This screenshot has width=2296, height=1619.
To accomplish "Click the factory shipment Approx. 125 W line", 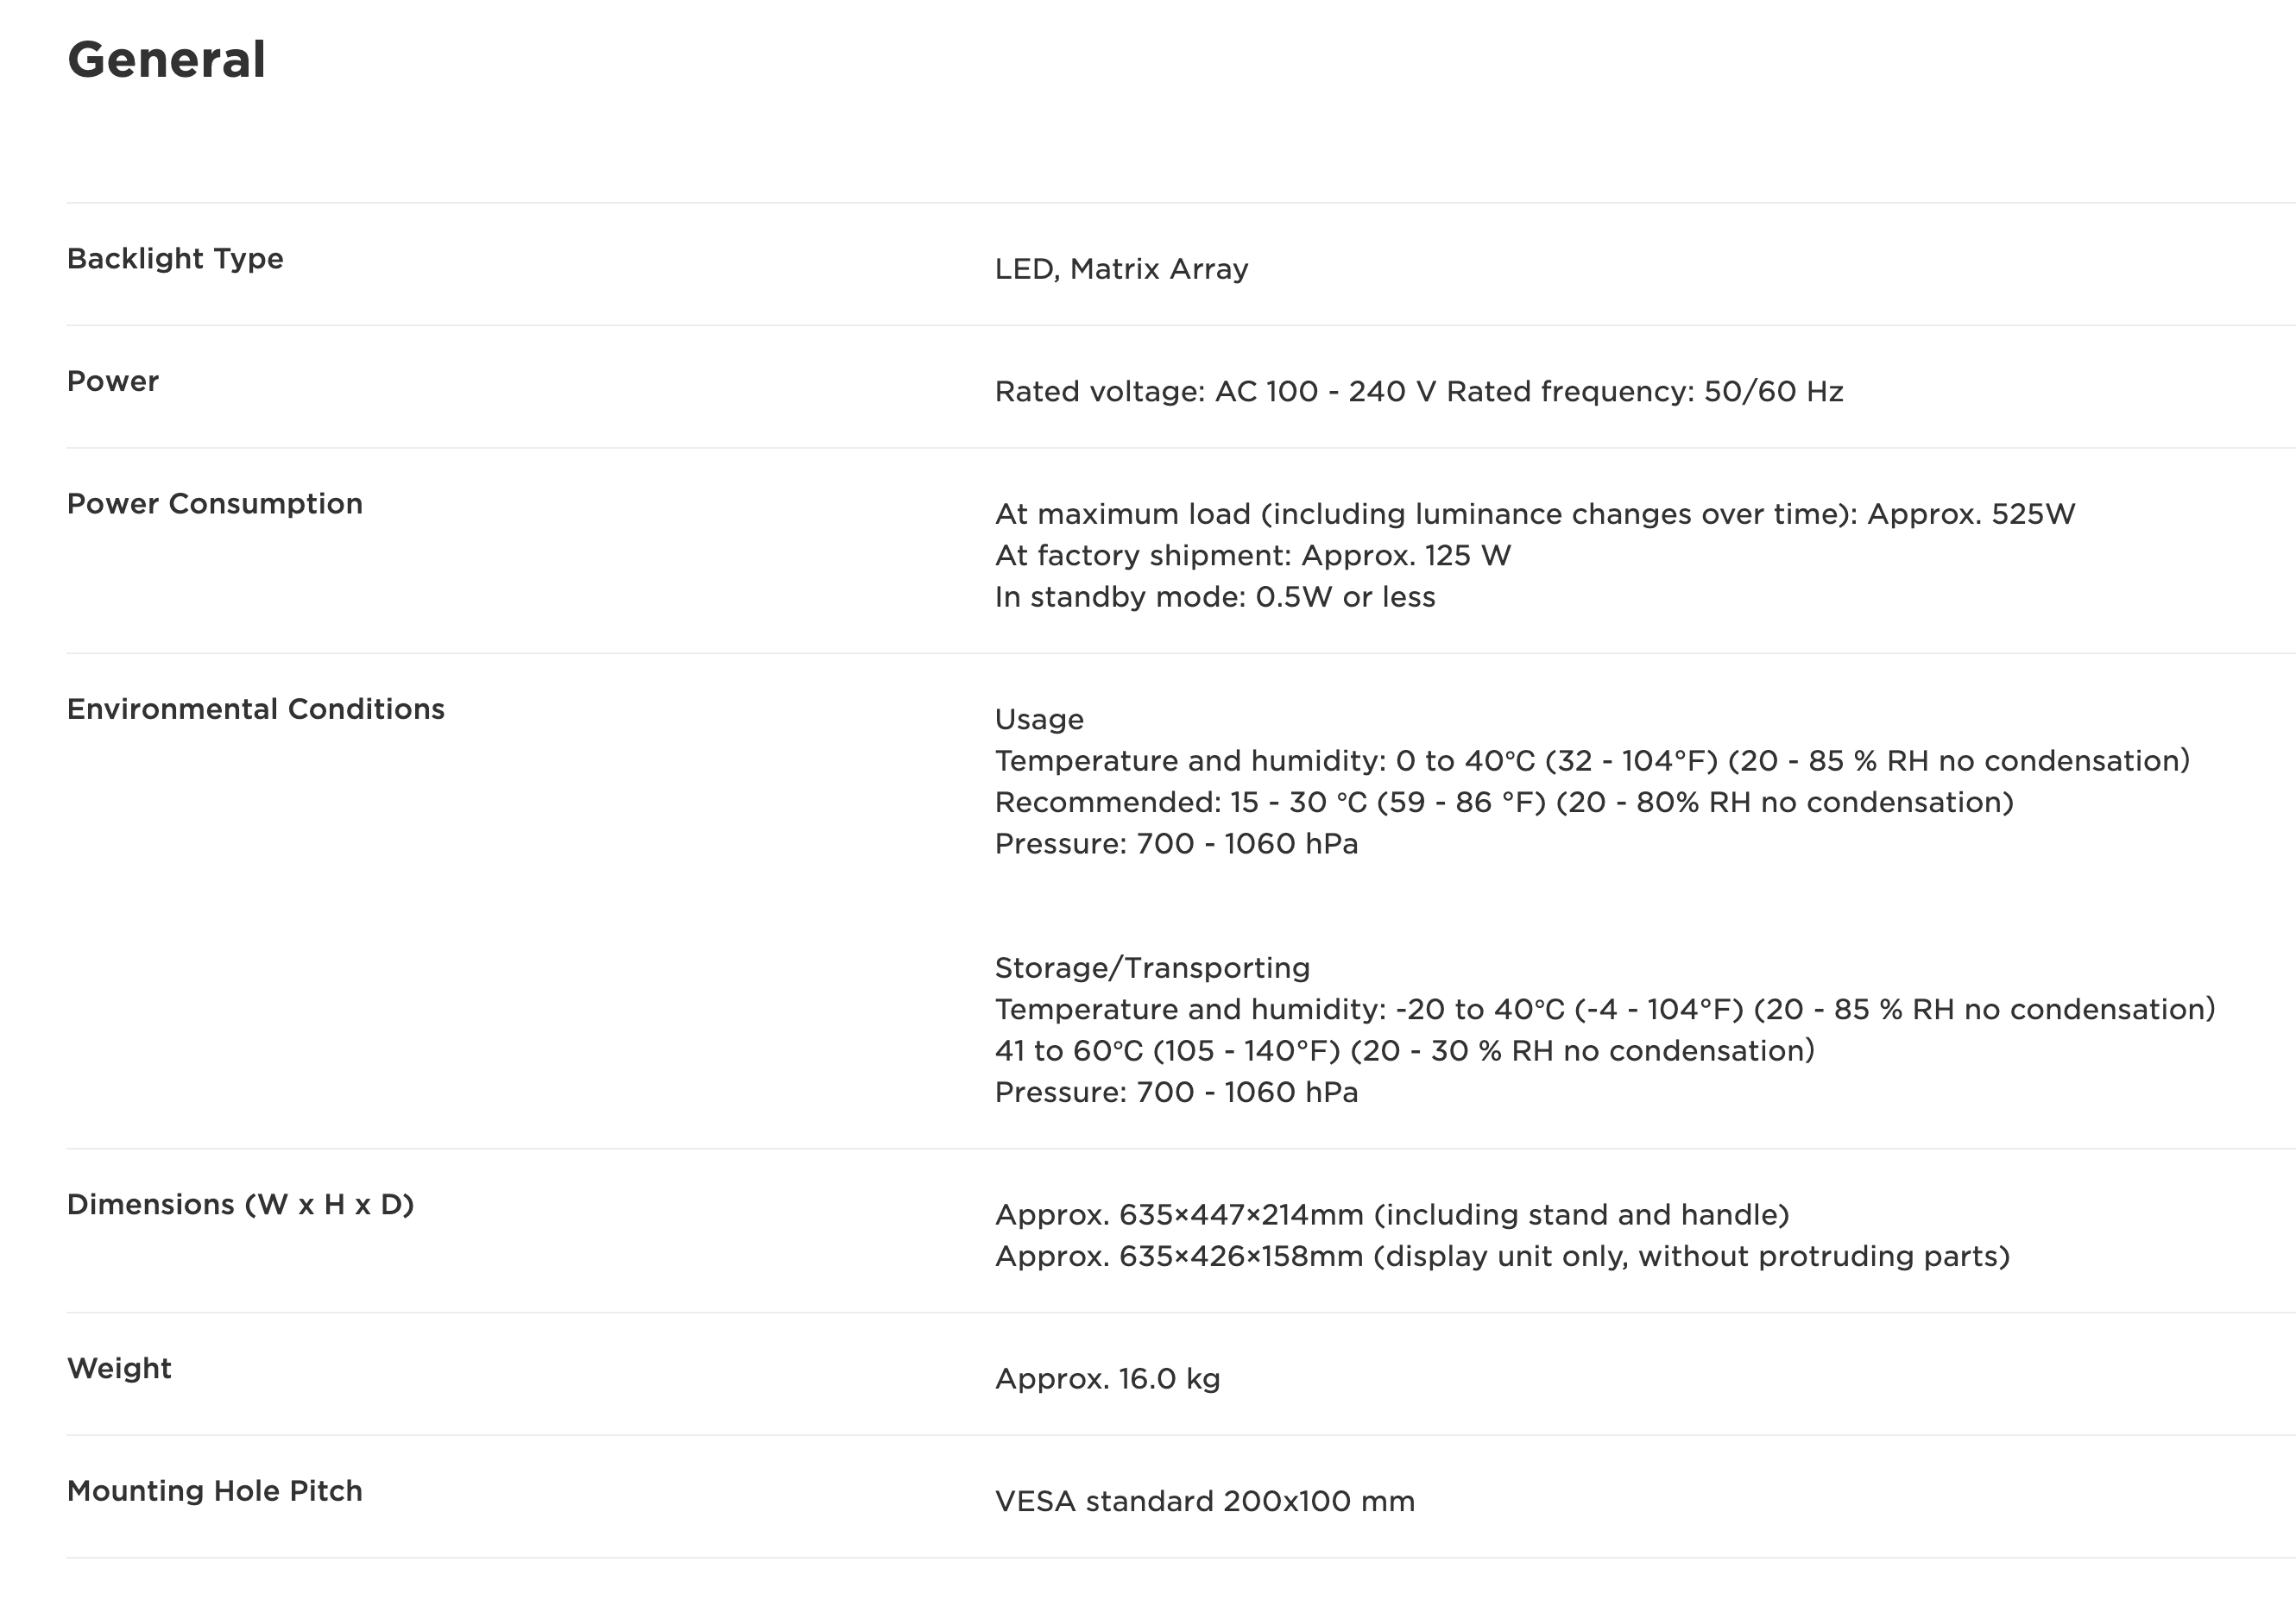I will [x=1252, y=556].
